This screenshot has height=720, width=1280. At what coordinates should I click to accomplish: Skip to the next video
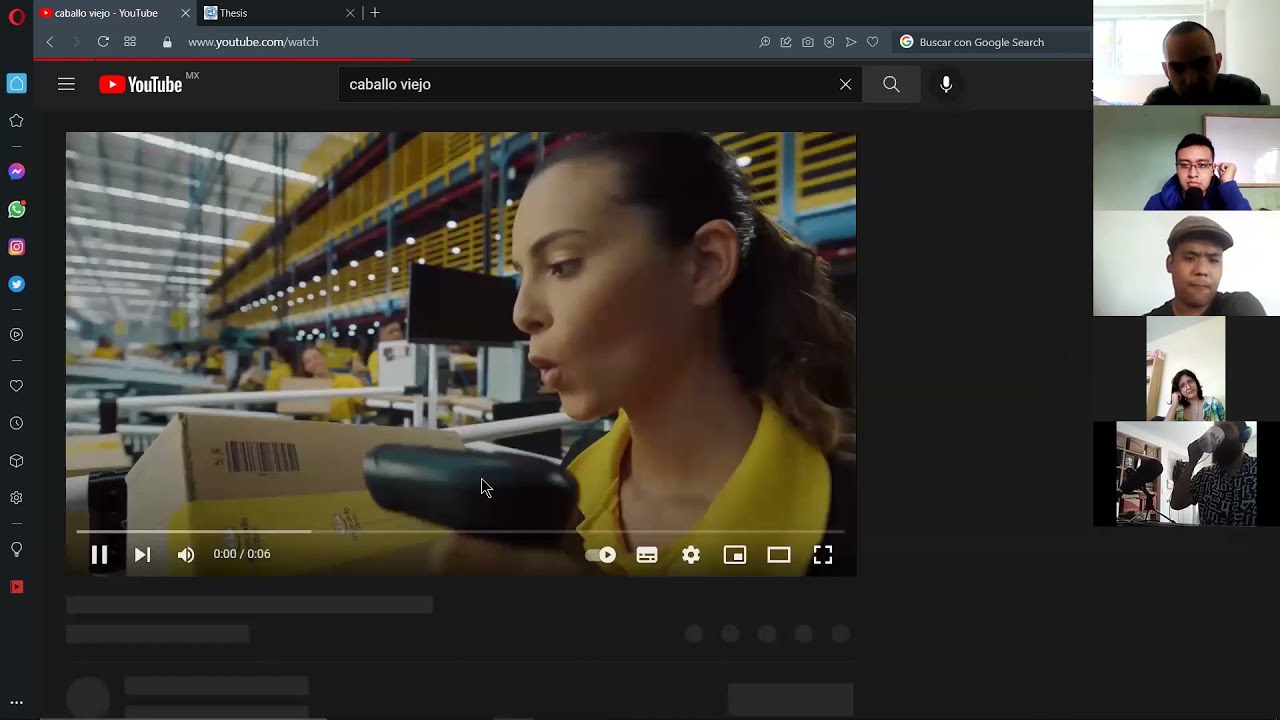142,555
